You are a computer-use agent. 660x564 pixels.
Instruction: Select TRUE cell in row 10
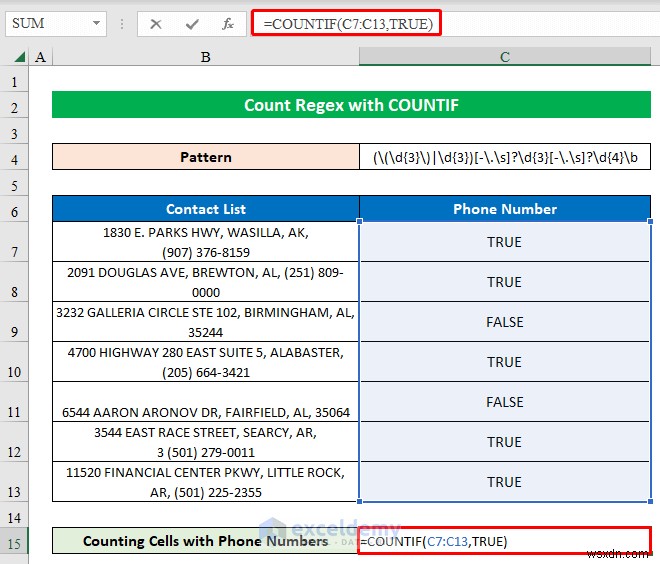pos(505,362)
